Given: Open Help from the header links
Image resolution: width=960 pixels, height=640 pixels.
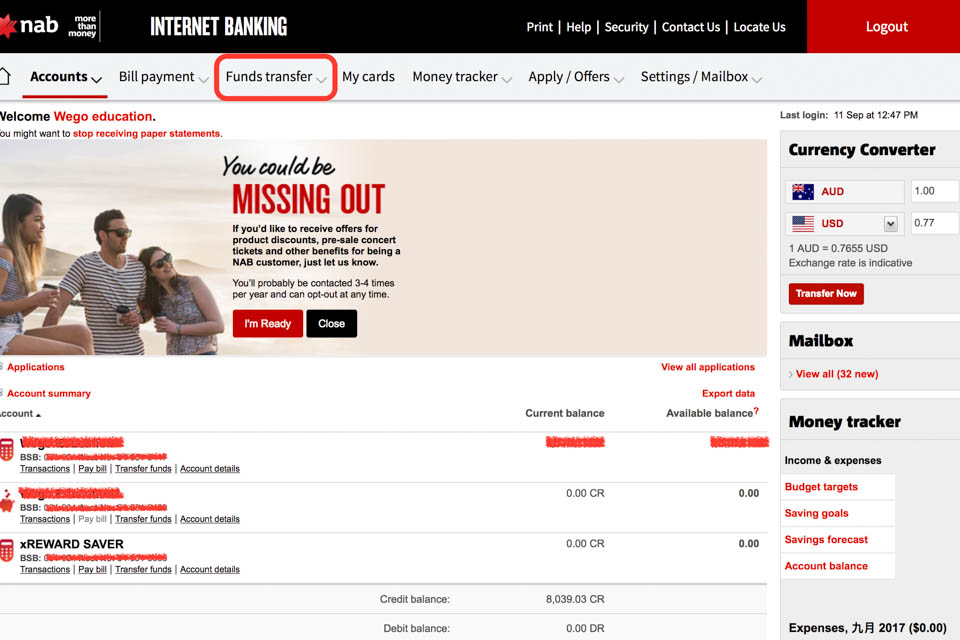Looking at the screenshot, I should tap(579, 27).
